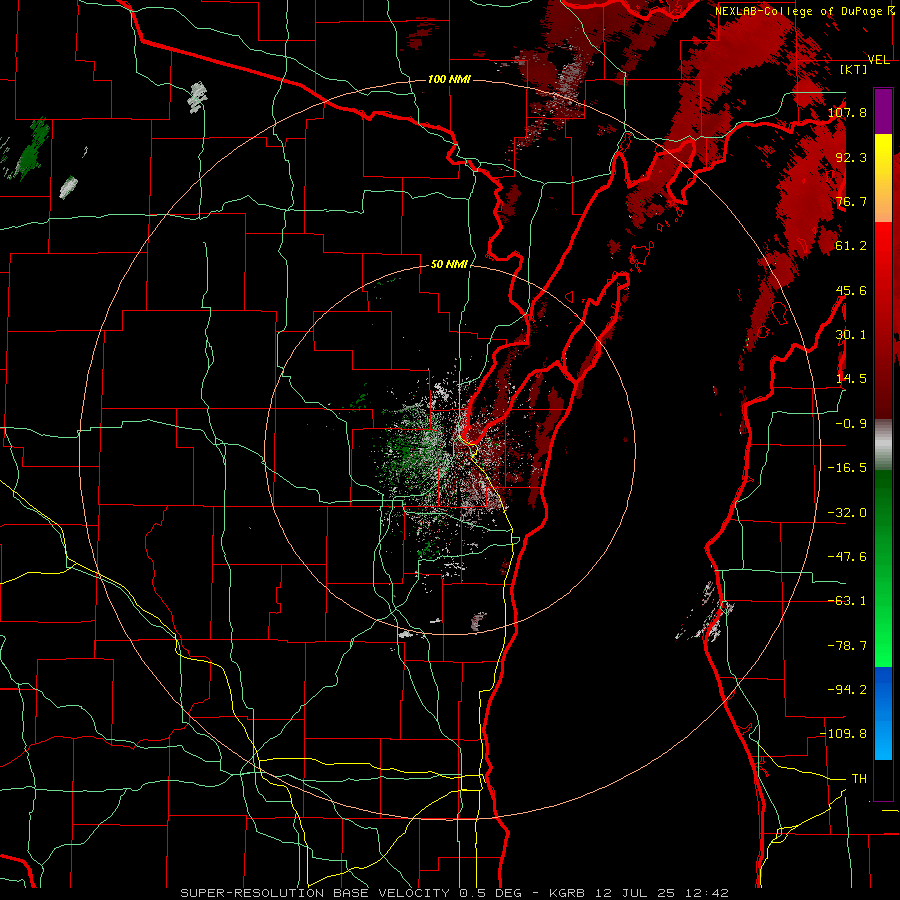
Task: Click the -78.7 velocity scale value
Action: (x=847, y=646)
